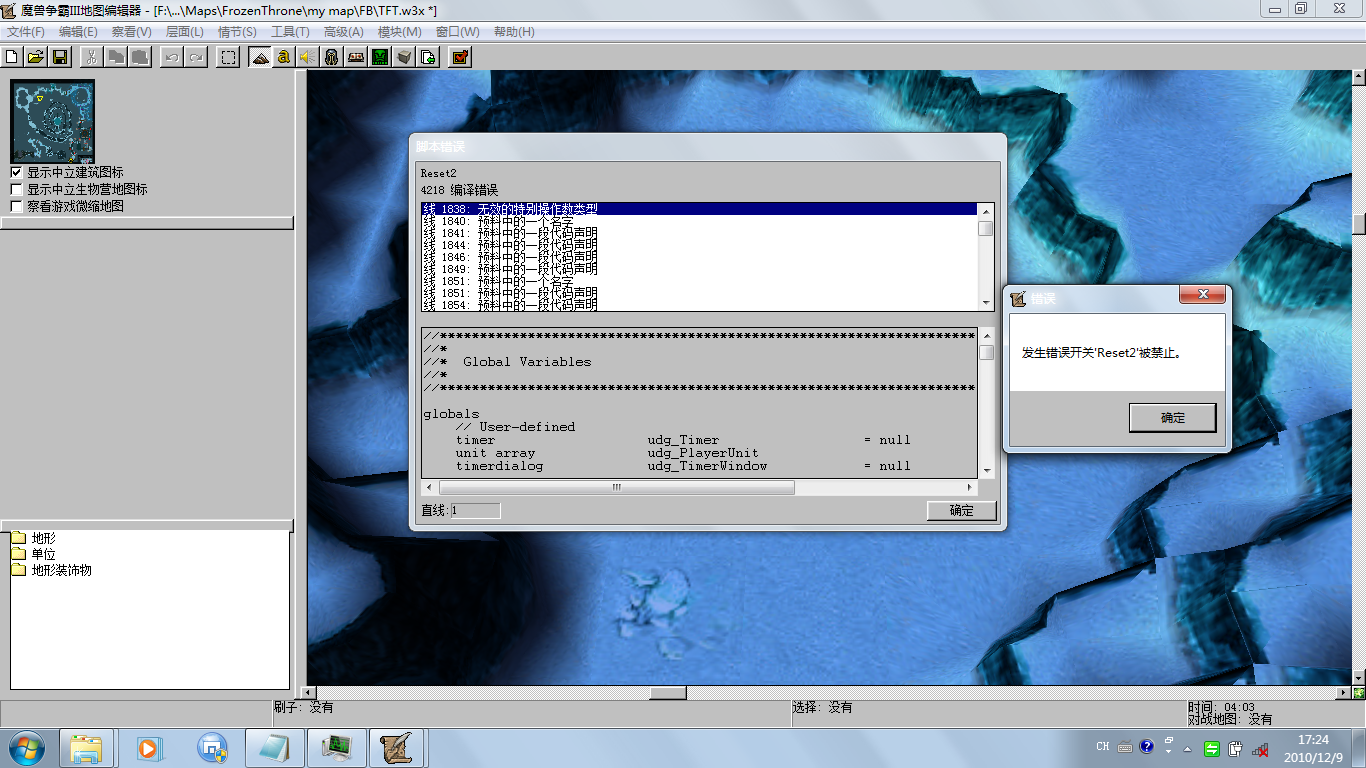This screenshot has height=768, width=1366.
Task: Select error row 线 1846 预料中的一段代码声明
Action: pos(699,257)
